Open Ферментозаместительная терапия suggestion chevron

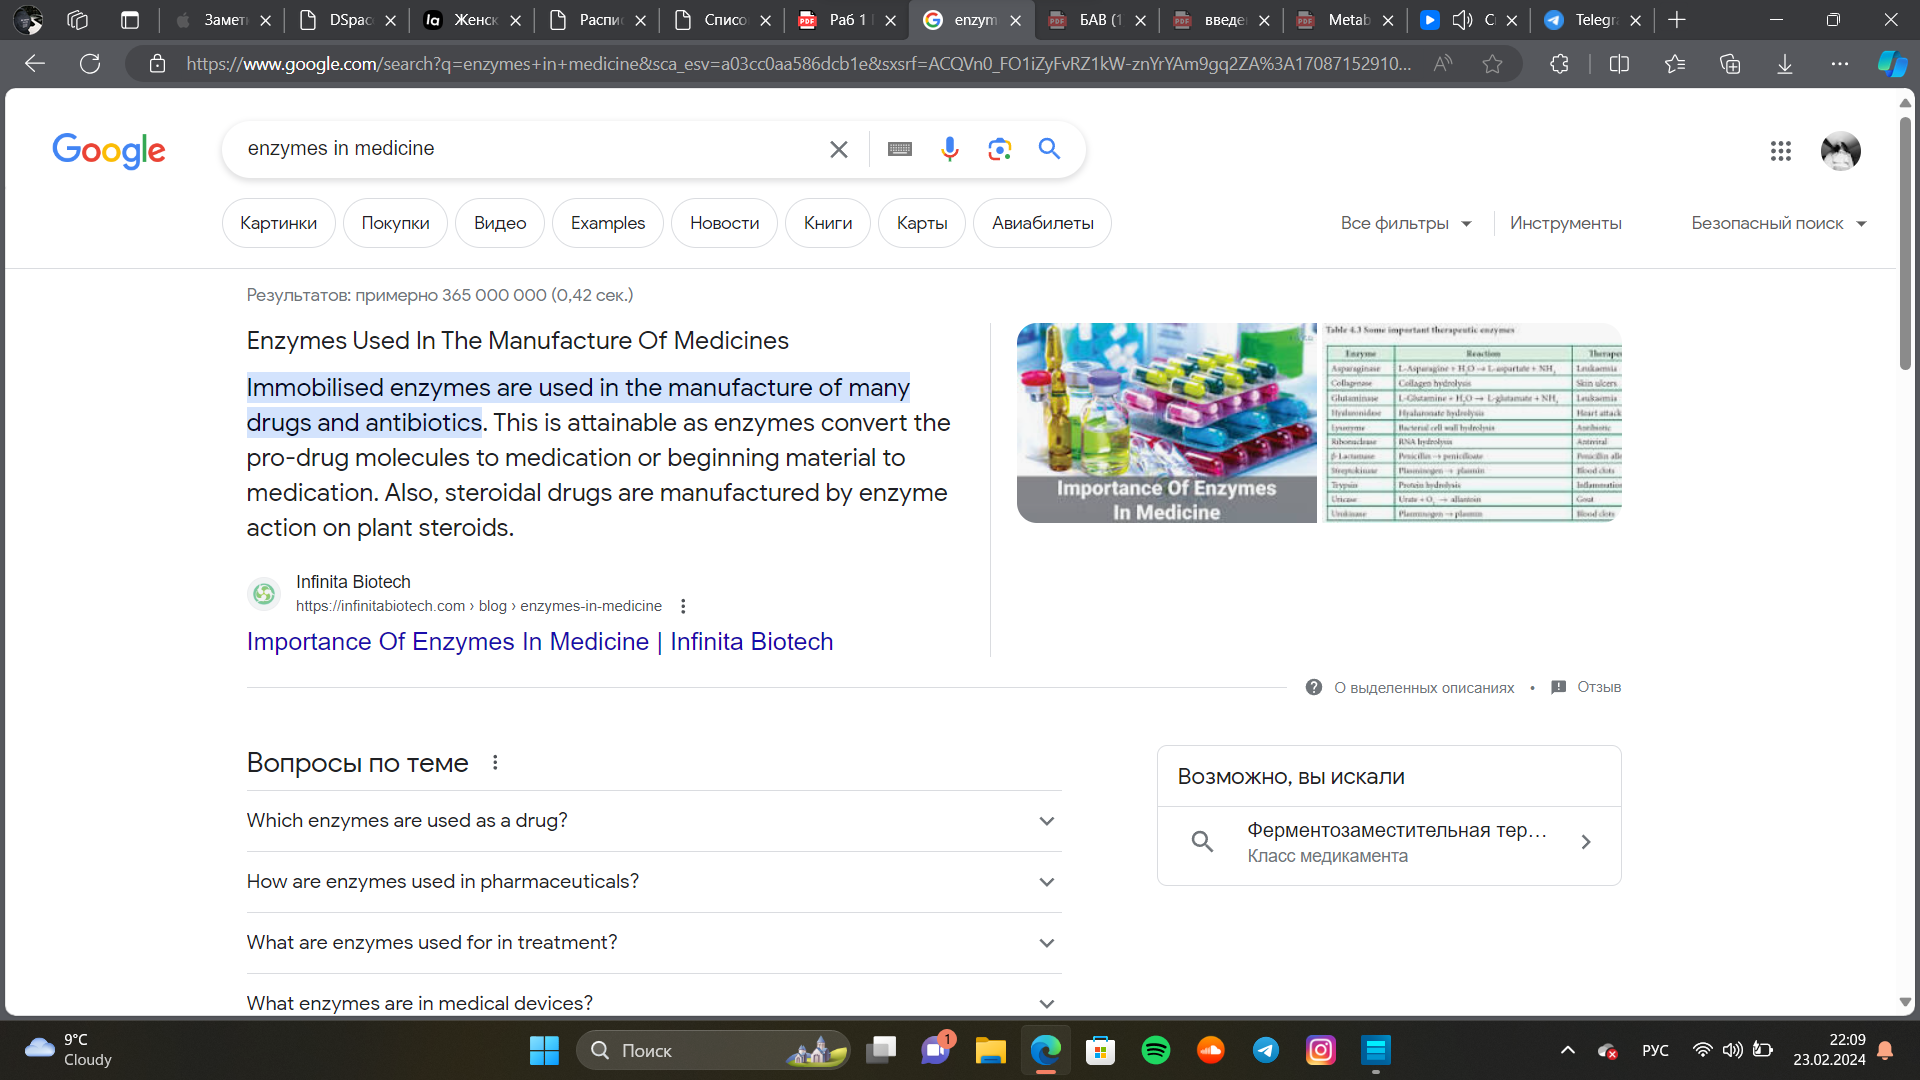coord(1586,842)
